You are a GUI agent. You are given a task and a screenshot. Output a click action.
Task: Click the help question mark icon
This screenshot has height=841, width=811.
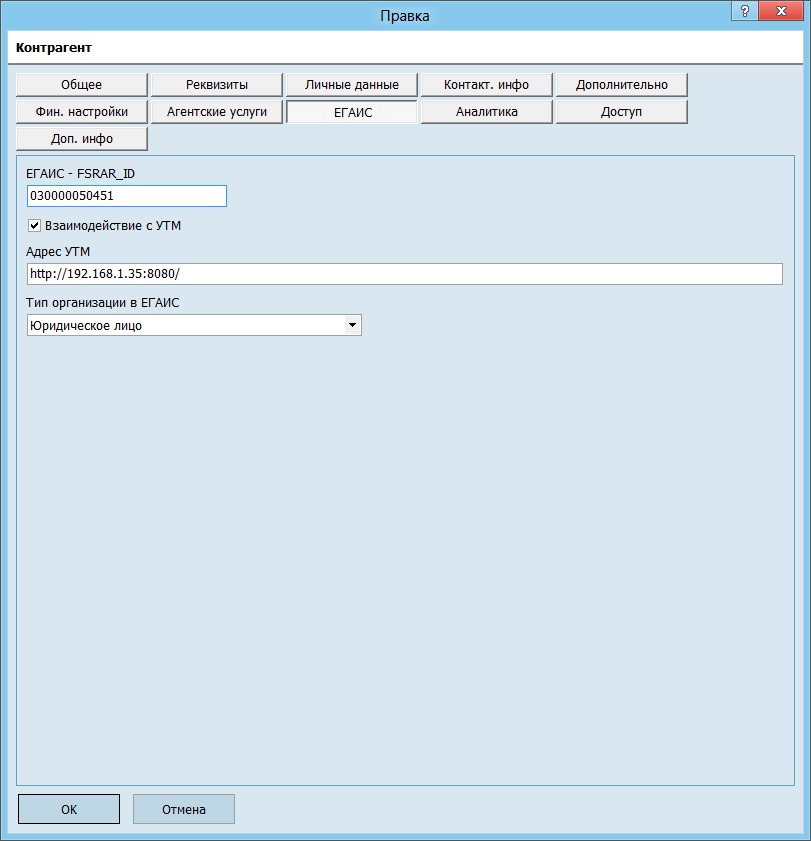point(744,11)
